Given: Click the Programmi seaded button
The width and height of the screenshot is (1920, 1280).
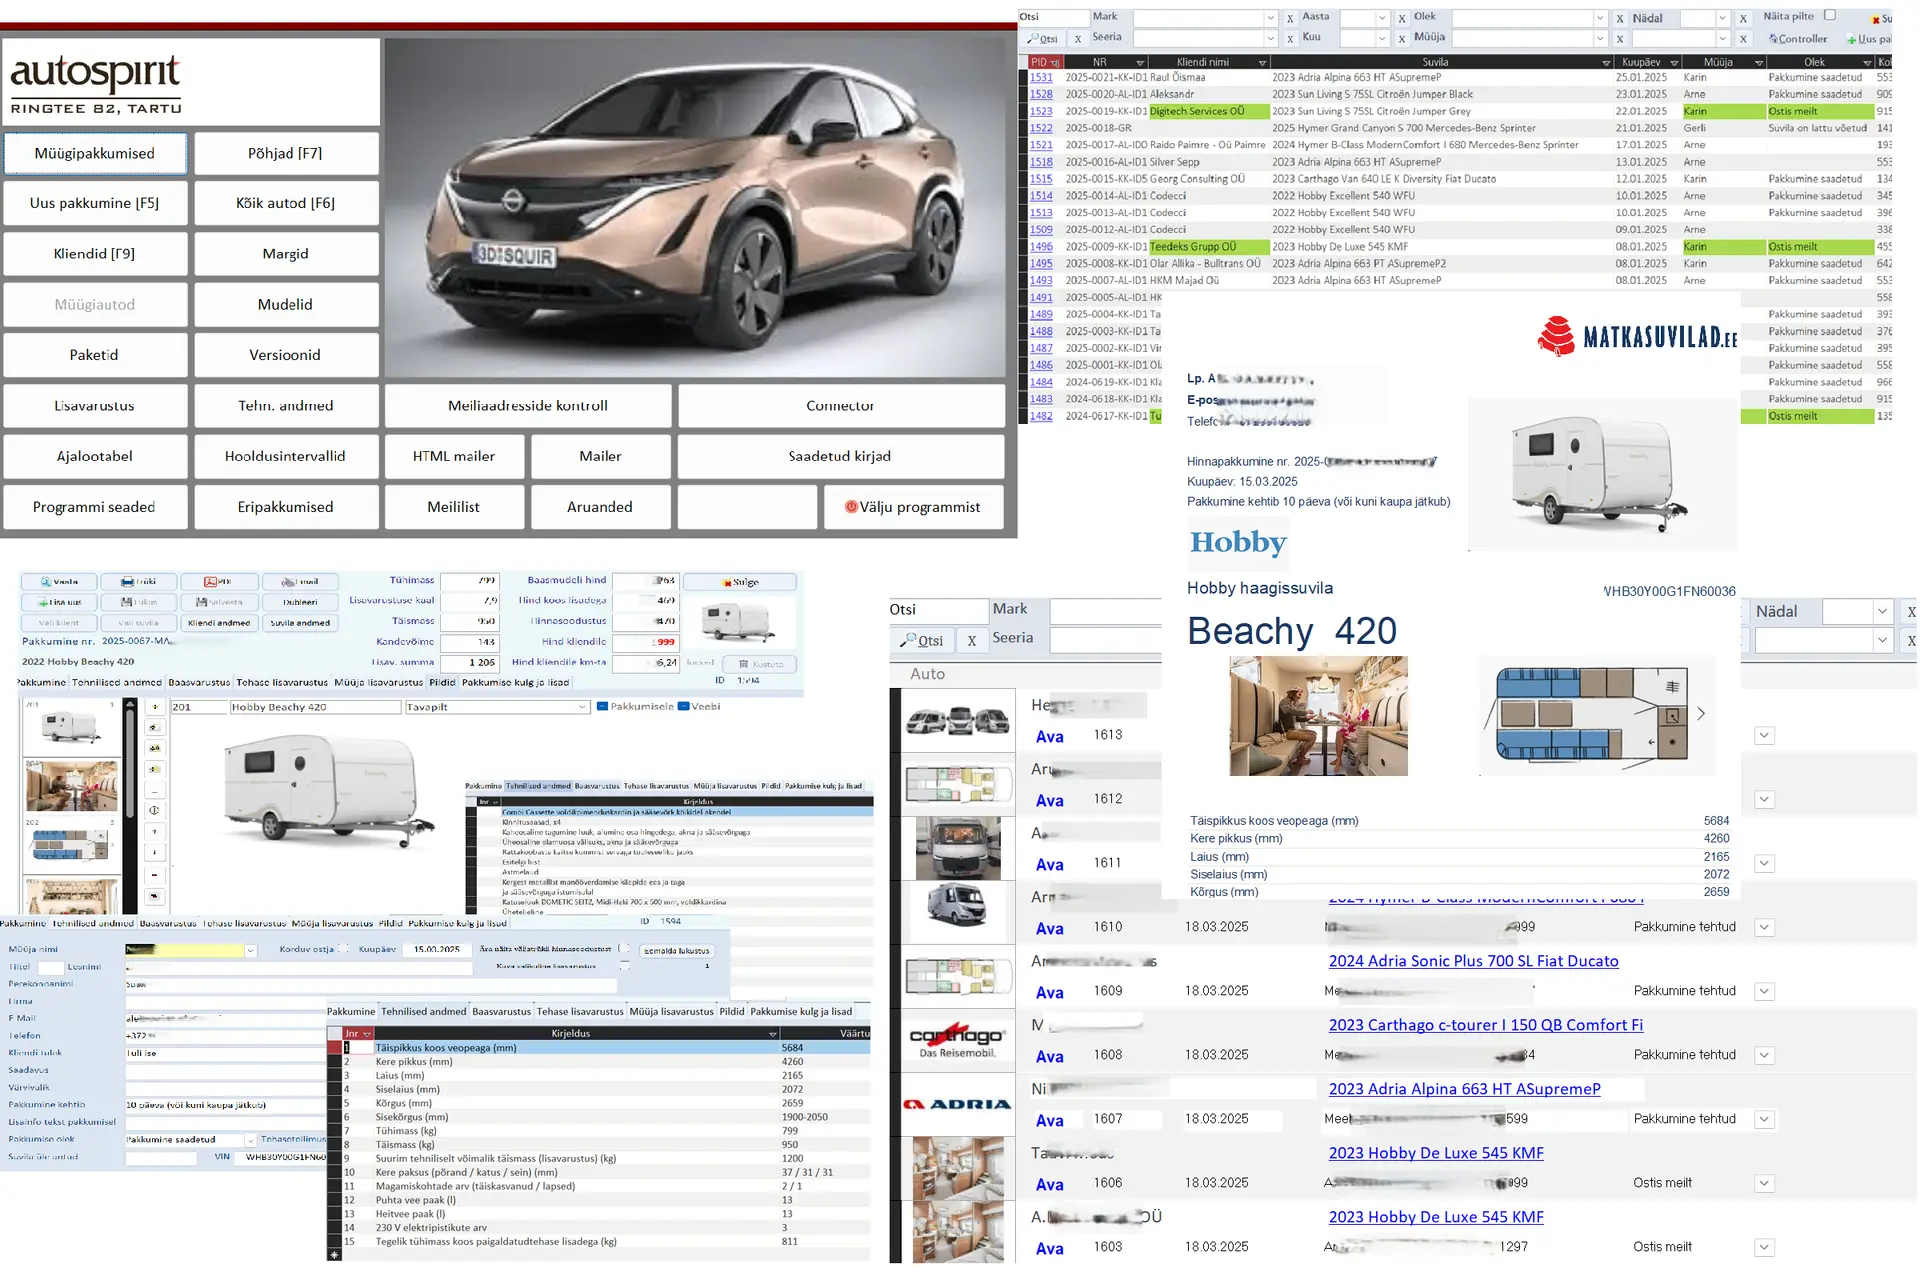Looking at the screenshot, I should (95, 507).
